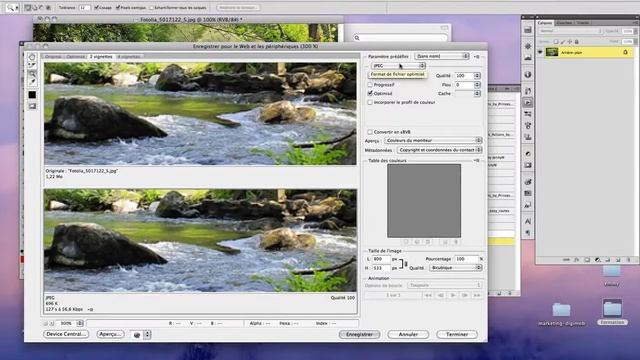This screenshot has width=640, height=360.
Task: Click the Arrière-plan layer thumbnail
Action: coord(552,52)
